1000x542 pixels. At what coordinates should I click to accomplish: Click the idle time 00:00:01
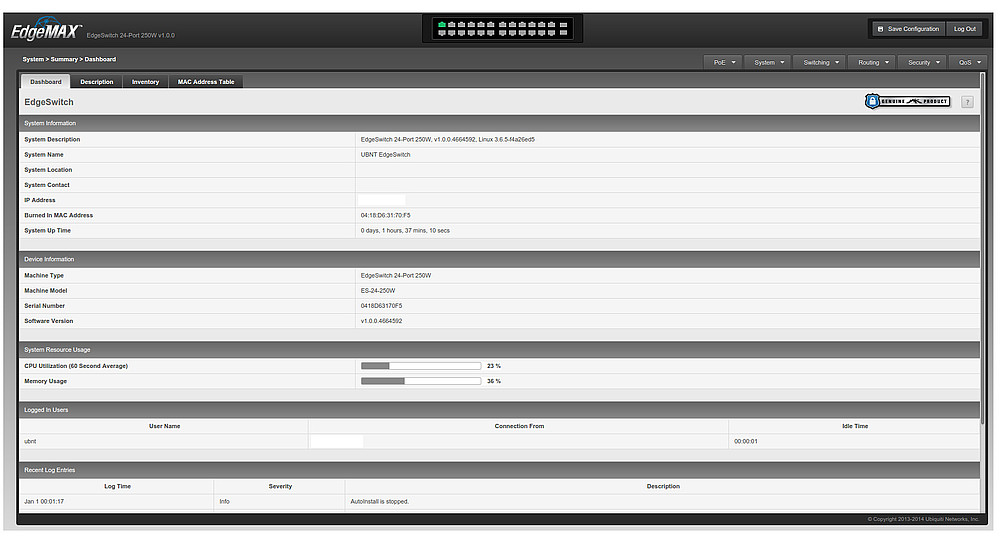click(x=746, y=441)
